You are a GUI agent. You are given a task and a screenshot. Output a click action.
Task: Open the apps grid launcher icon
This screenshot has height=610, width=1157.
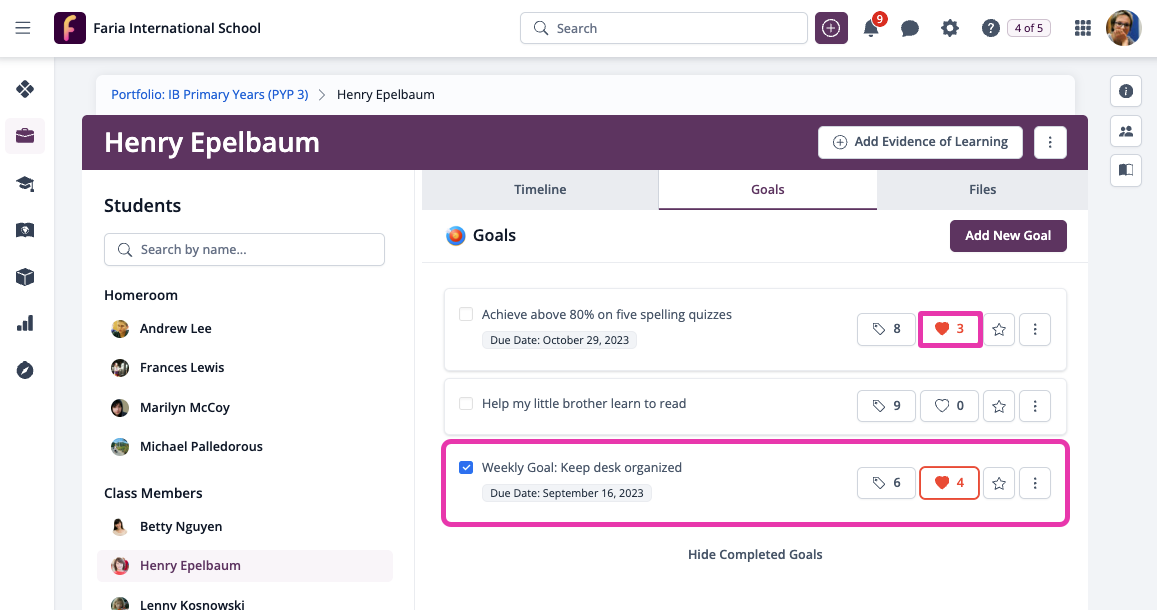point(1082,28)
